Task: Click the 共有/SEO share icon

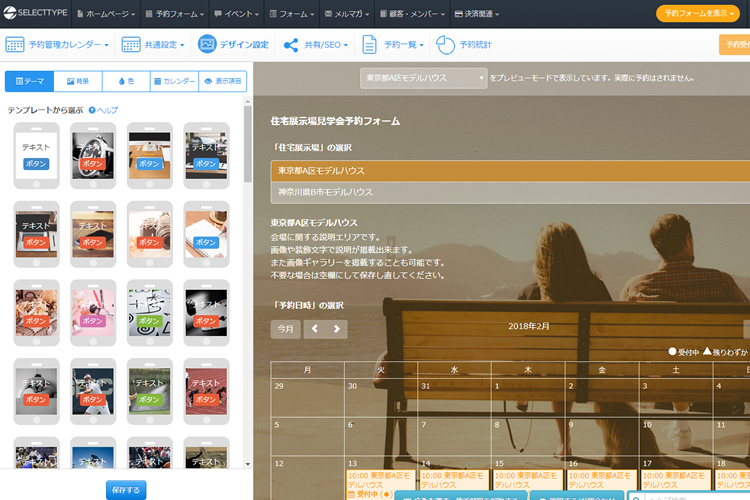Action: pyautogui.click(x=291, y=45)
